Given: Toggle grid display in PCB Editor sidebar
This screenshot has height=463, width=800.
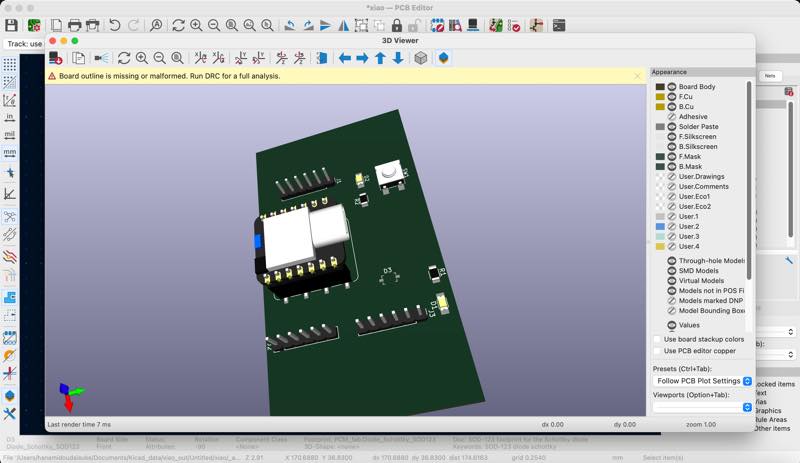Looking at the screenshot, I should [x=9, y=64].
